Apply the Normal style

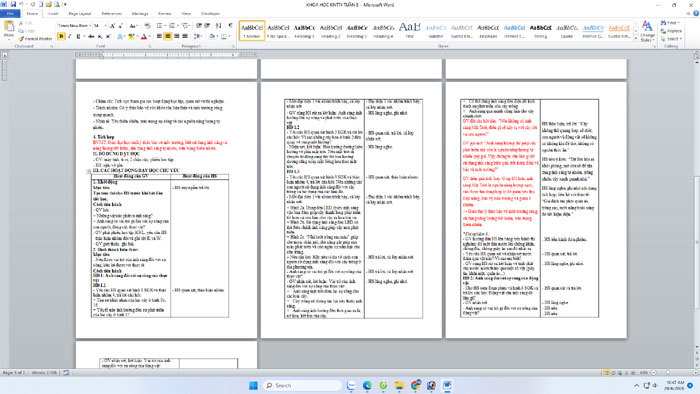pyautogui.click(x=252, y=30)
